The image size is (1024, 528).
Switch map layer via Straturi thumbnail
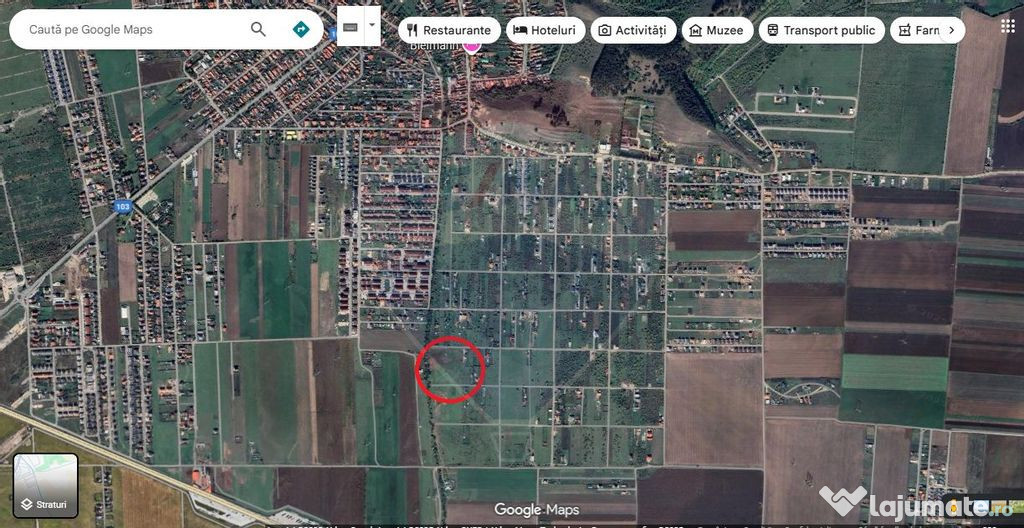coord(46,486)
